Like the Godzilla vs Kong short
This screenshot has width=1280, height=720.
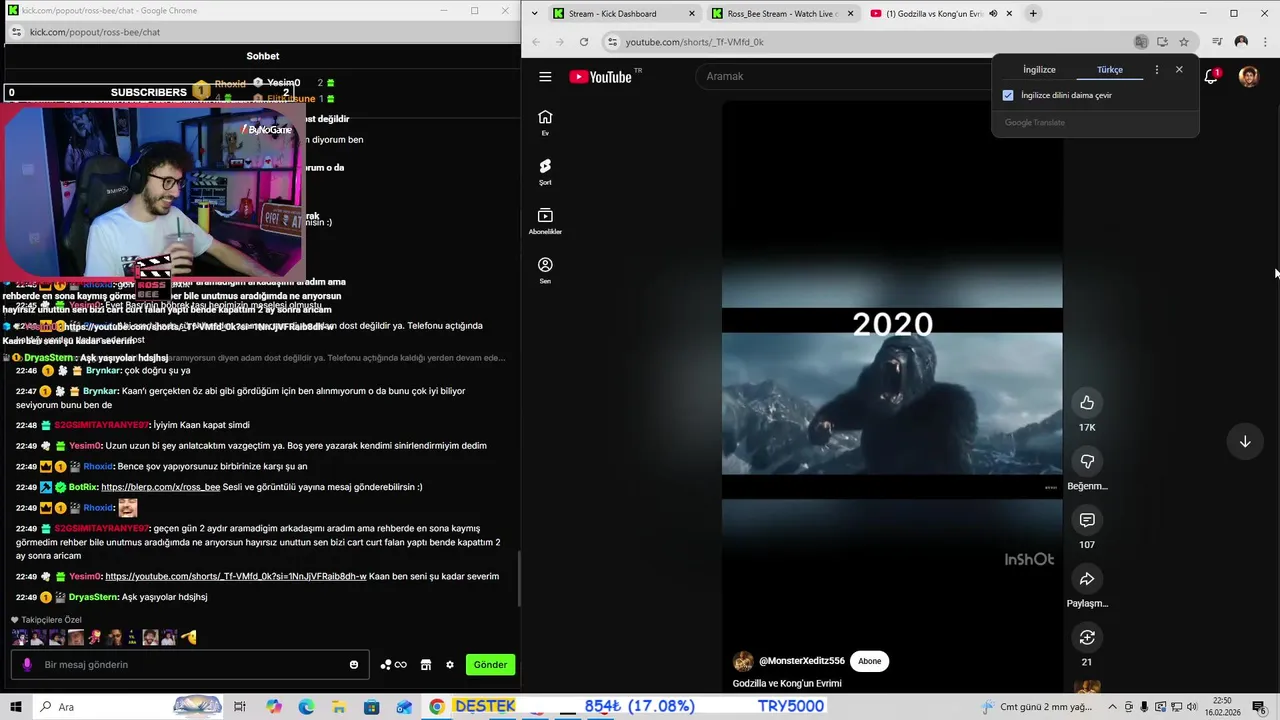click(x=1087, y=402)
